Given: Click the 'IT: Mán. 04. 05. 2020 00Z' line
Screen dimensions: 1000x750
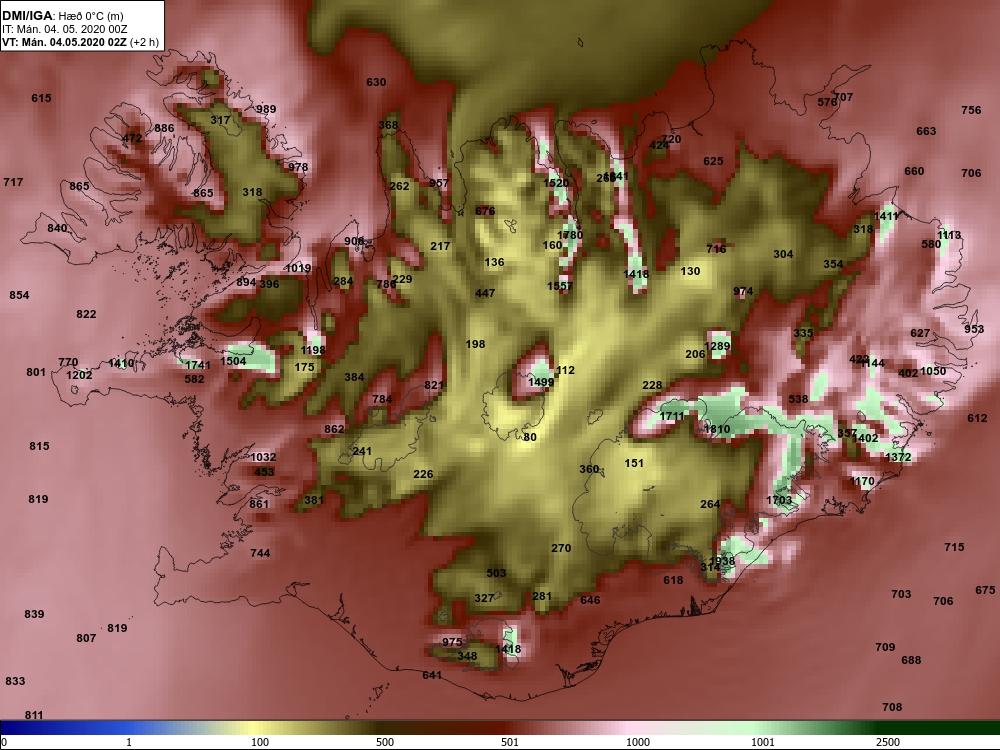Looking at the screenshot, I should [x=65, y=29].
